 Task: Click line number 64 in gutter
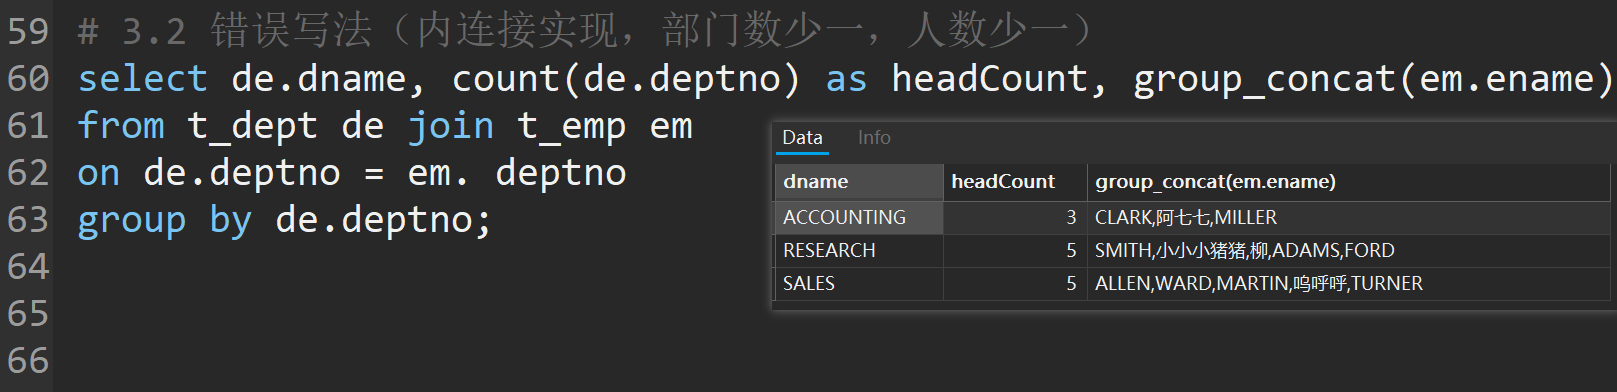coord(28,267)
